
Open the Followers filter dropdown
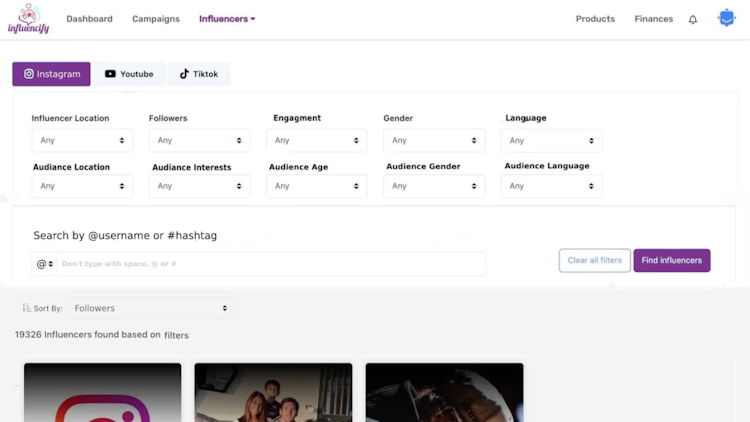[x=199, y=141]
